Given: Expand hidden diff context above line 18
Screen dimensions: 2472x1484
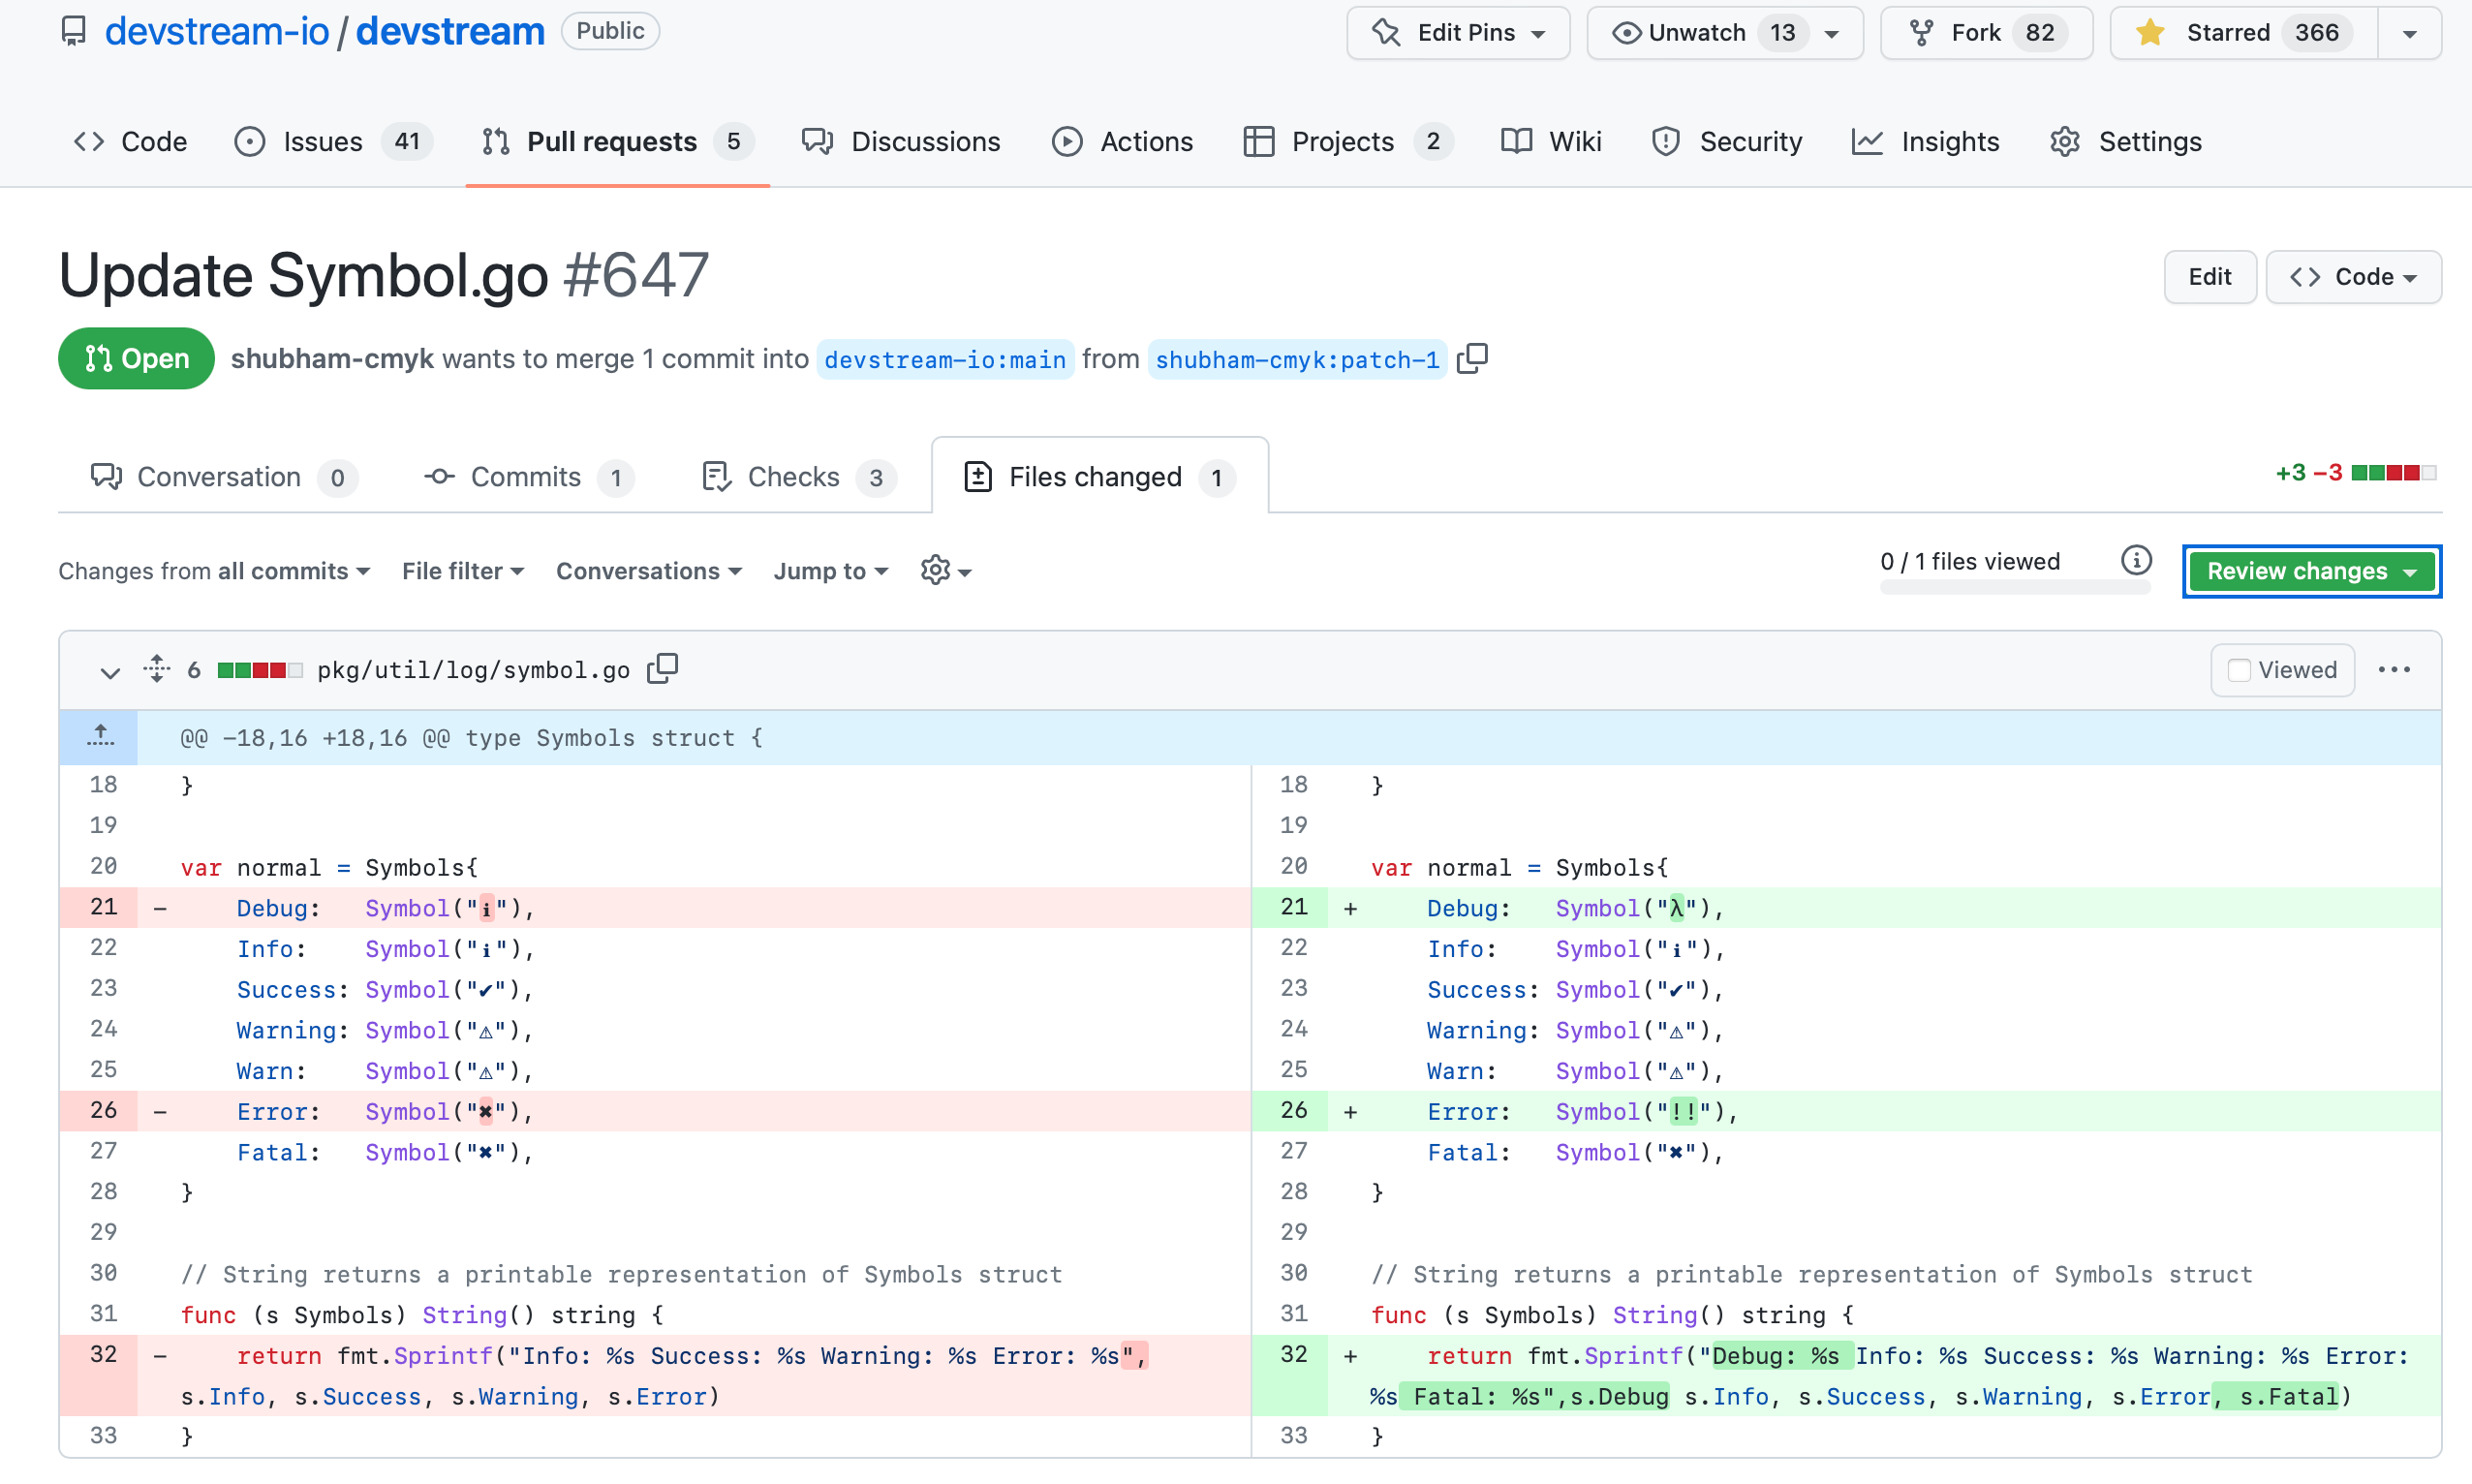Looking at the screenshot, I should 100,737.
